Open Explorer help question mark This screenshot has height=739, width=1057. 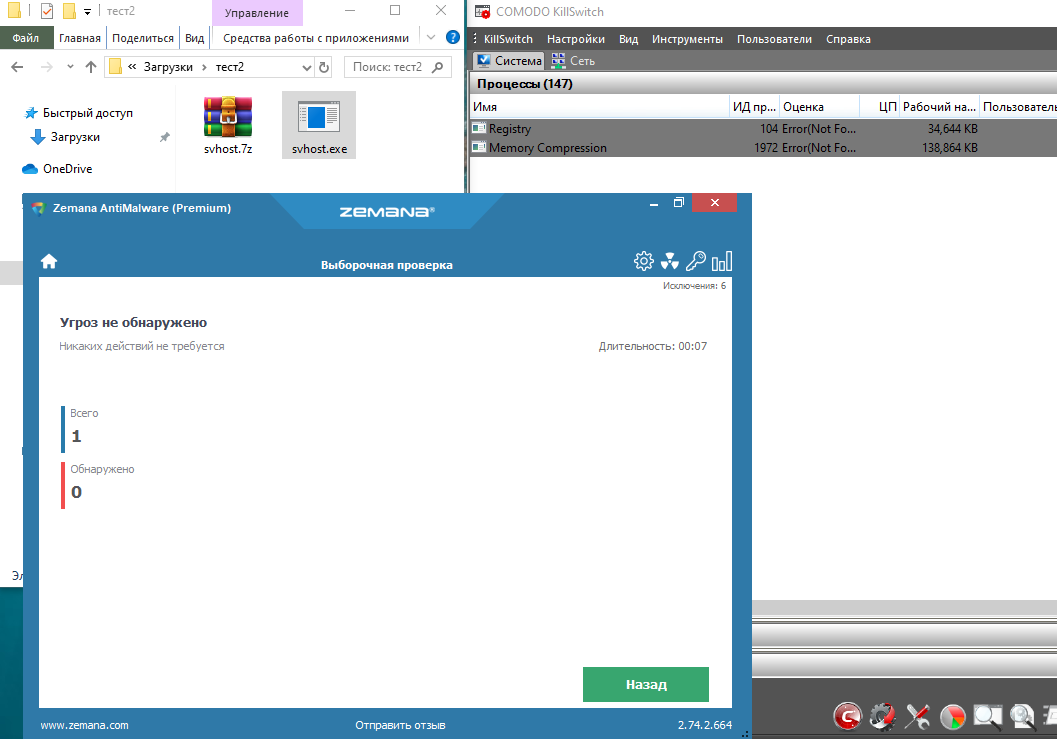tap(453, 37)
